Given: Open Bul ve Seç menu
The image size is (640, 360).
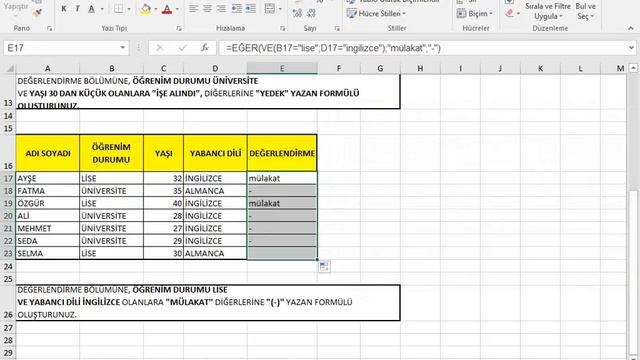Looking at the screenshot, I should 585,11.
